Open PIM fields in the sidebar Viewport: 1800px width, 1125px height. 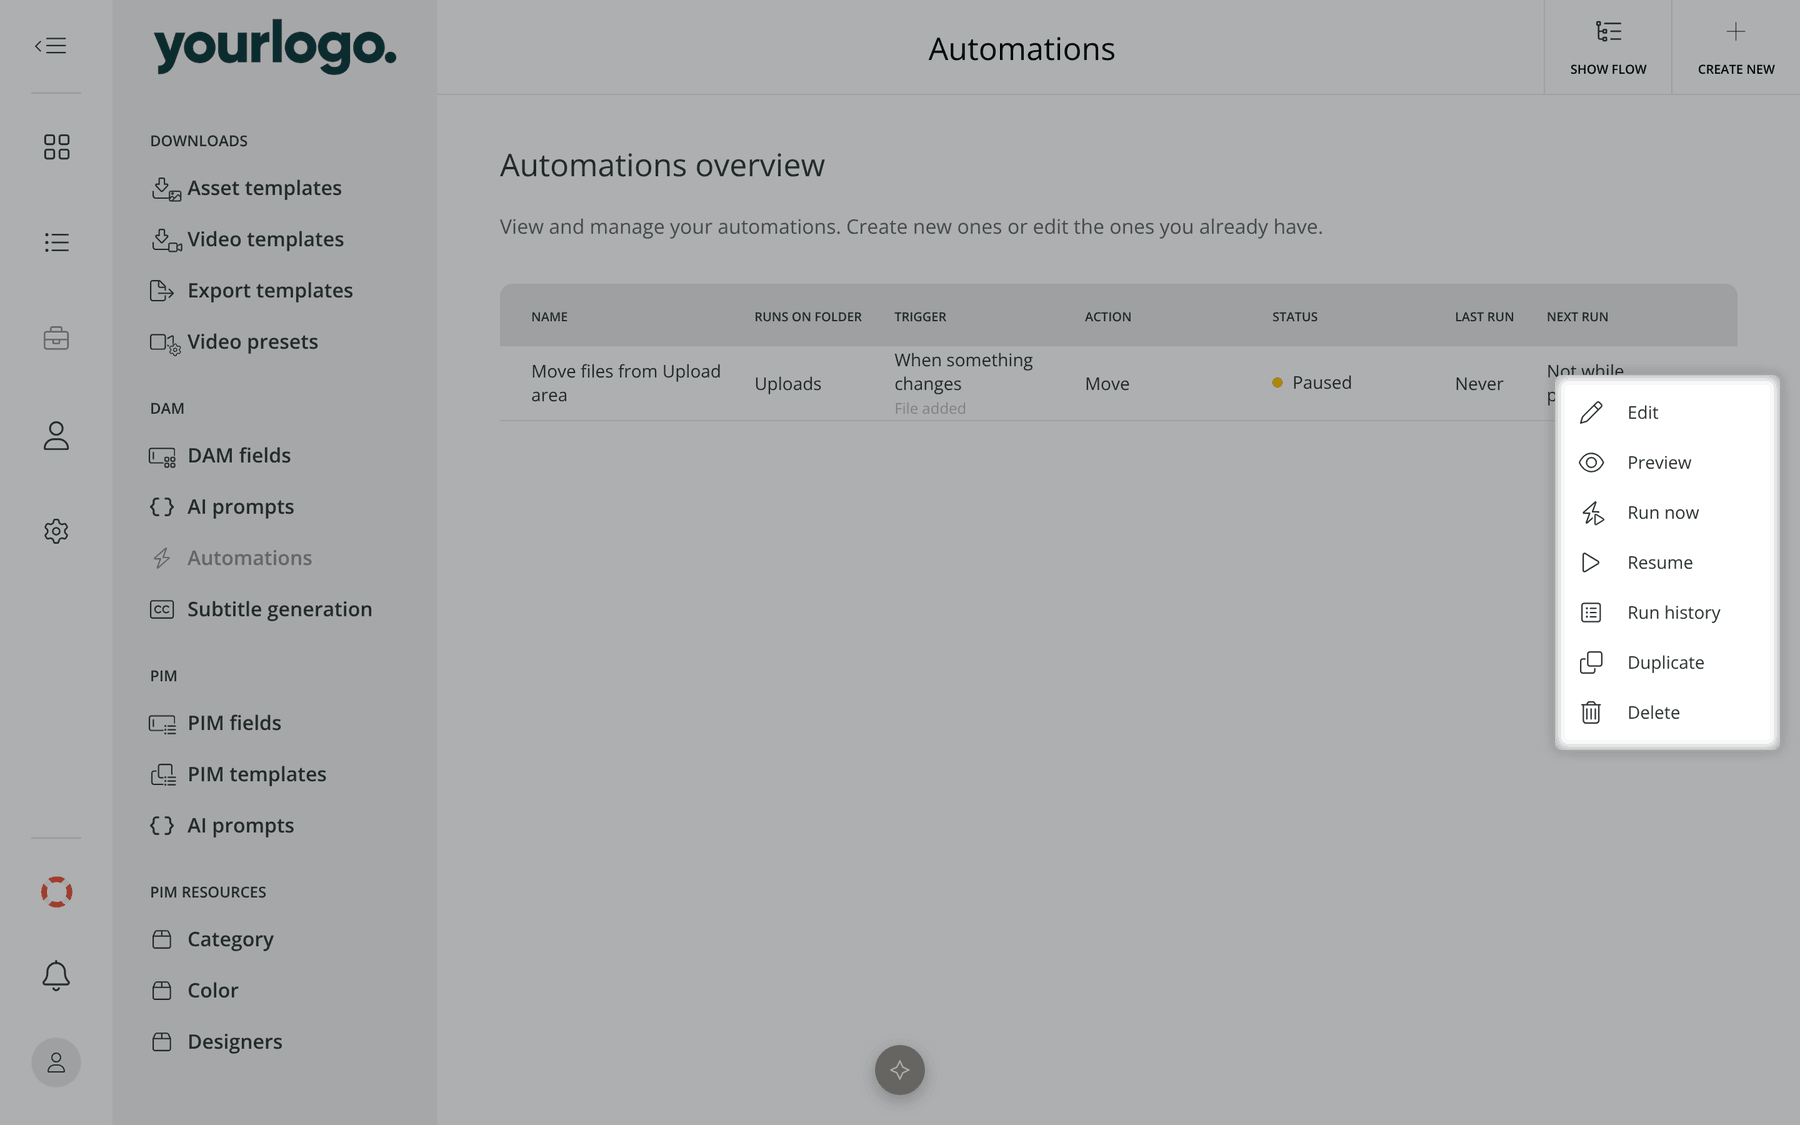[x=215, y=723]
